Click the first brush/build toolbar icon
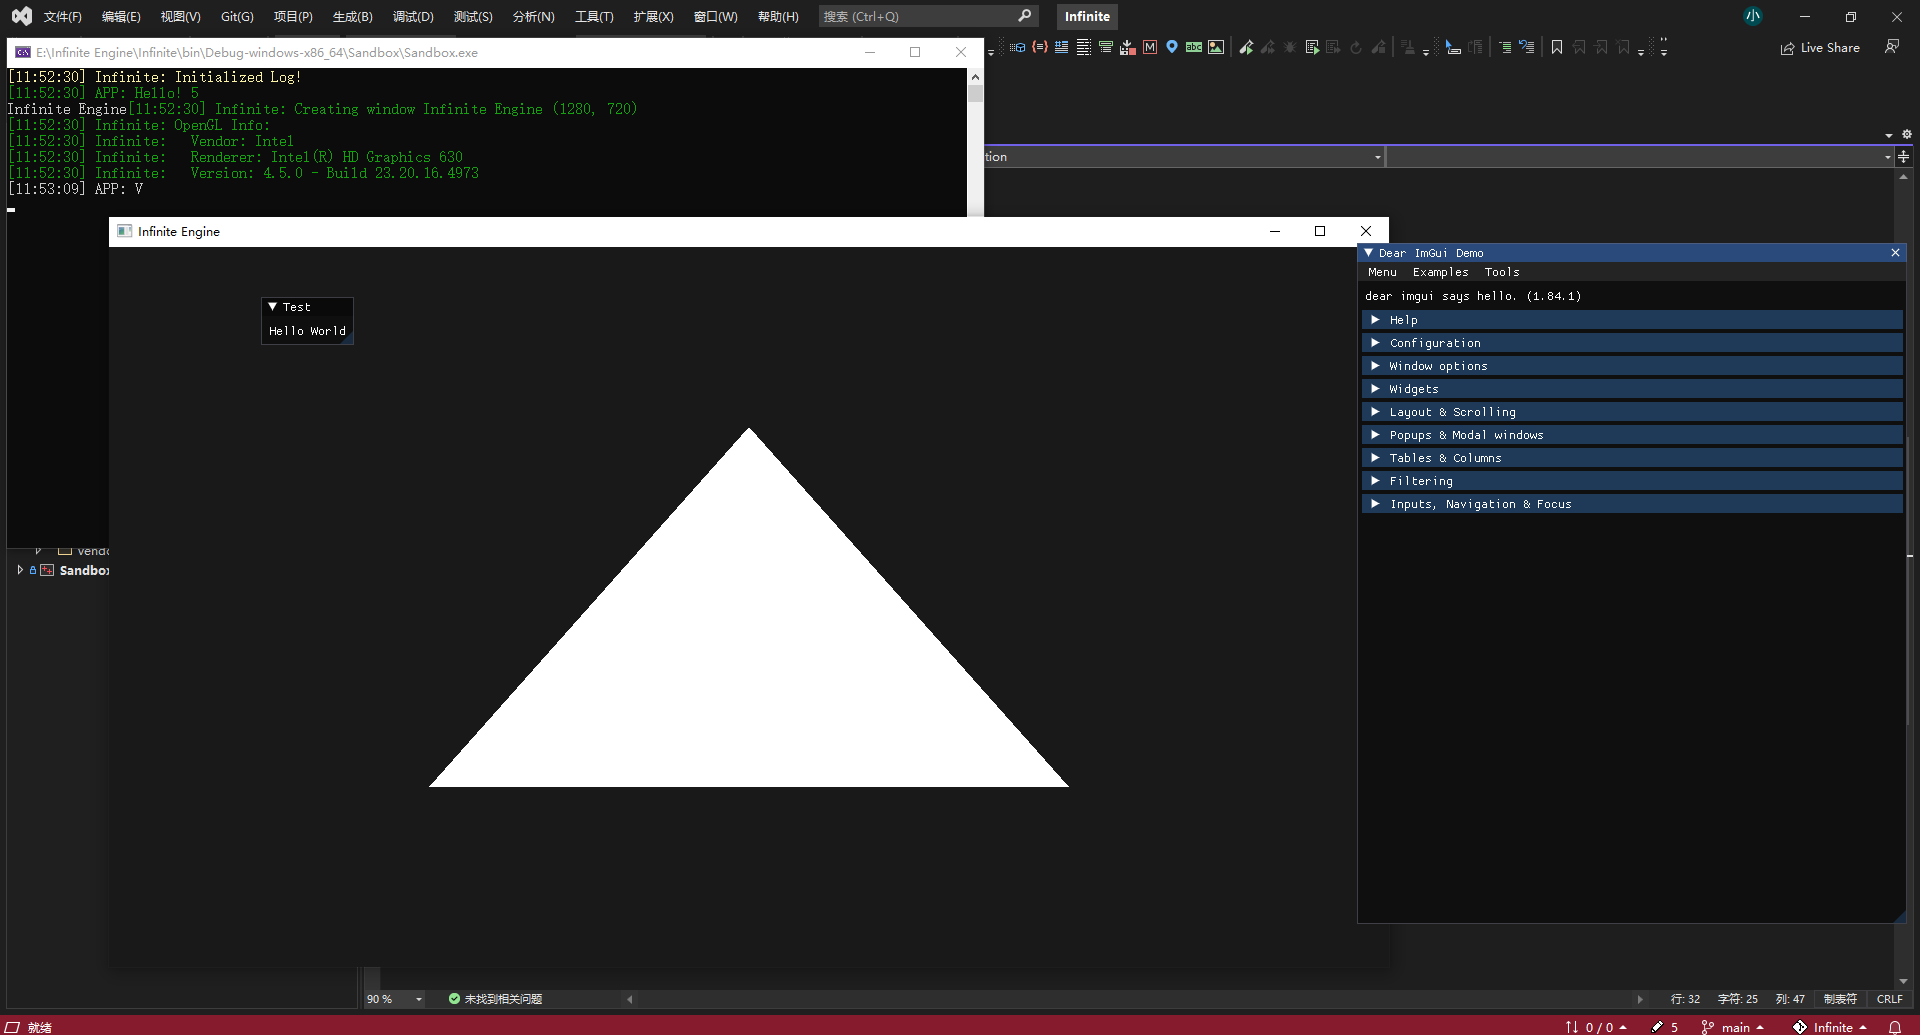1920x1035 pixels. [x=1246, y=47]
